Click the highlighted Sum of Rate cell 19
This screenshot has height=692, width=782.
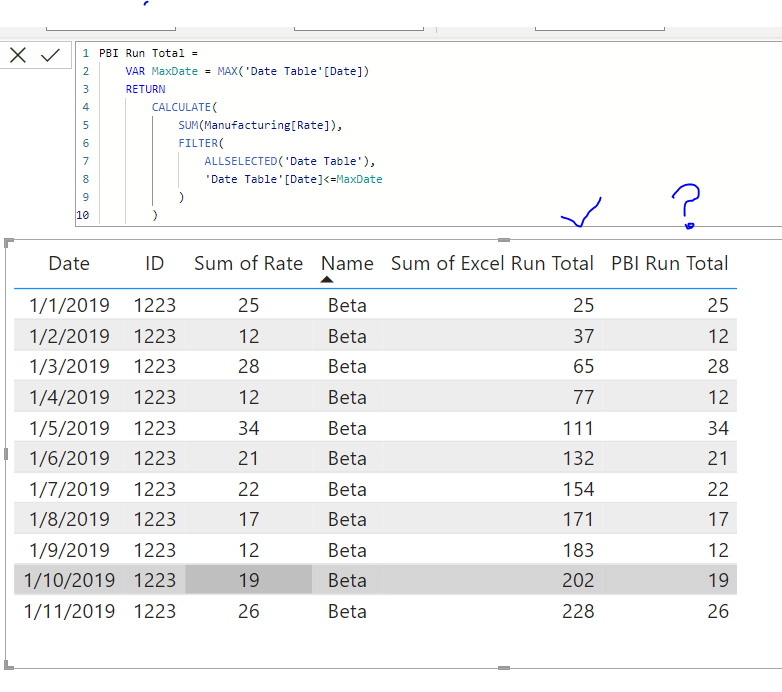click(x=248, y=580)
